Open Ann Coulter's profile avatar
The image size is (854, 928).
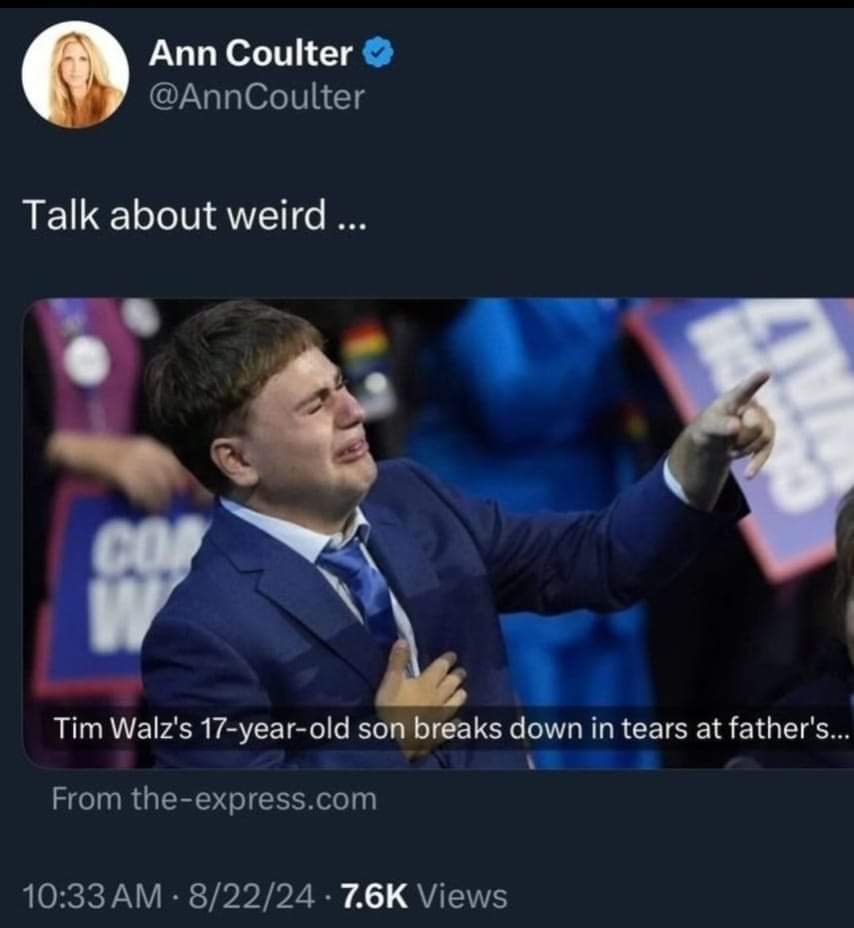[75, 74]
